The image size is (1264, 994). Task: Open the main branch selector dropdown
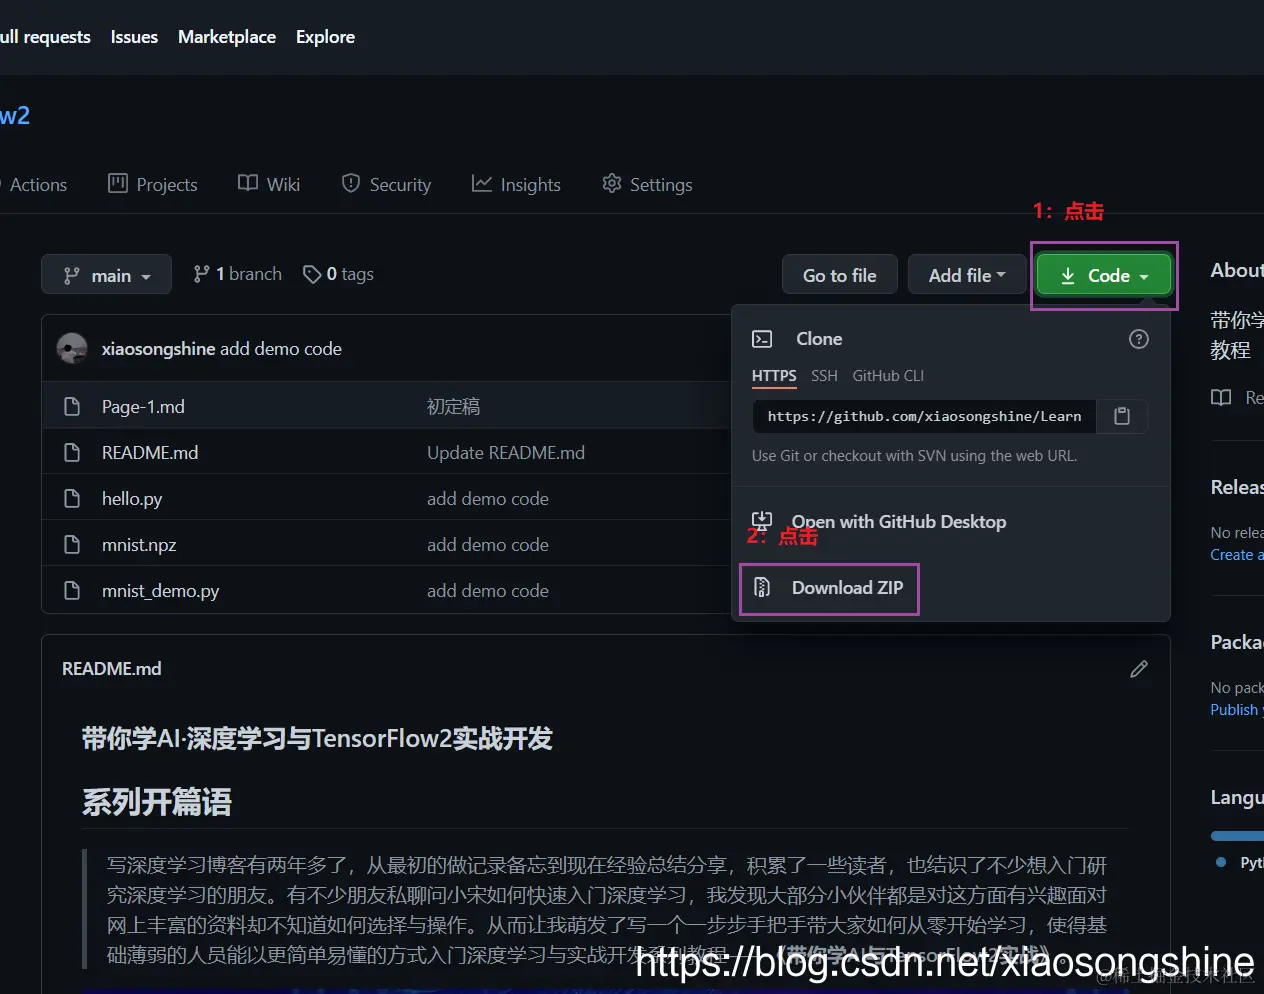pyautogui.click(x=106, y=275)
